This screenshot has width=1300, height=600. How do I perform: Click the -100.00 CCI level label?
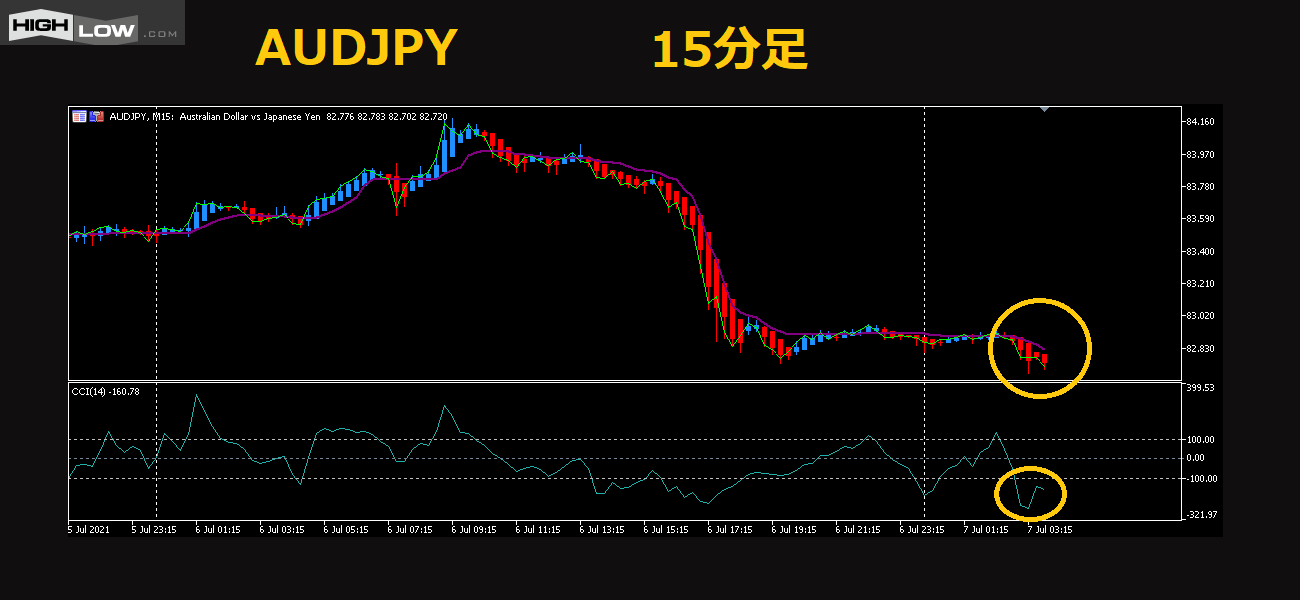[1200, 479]
